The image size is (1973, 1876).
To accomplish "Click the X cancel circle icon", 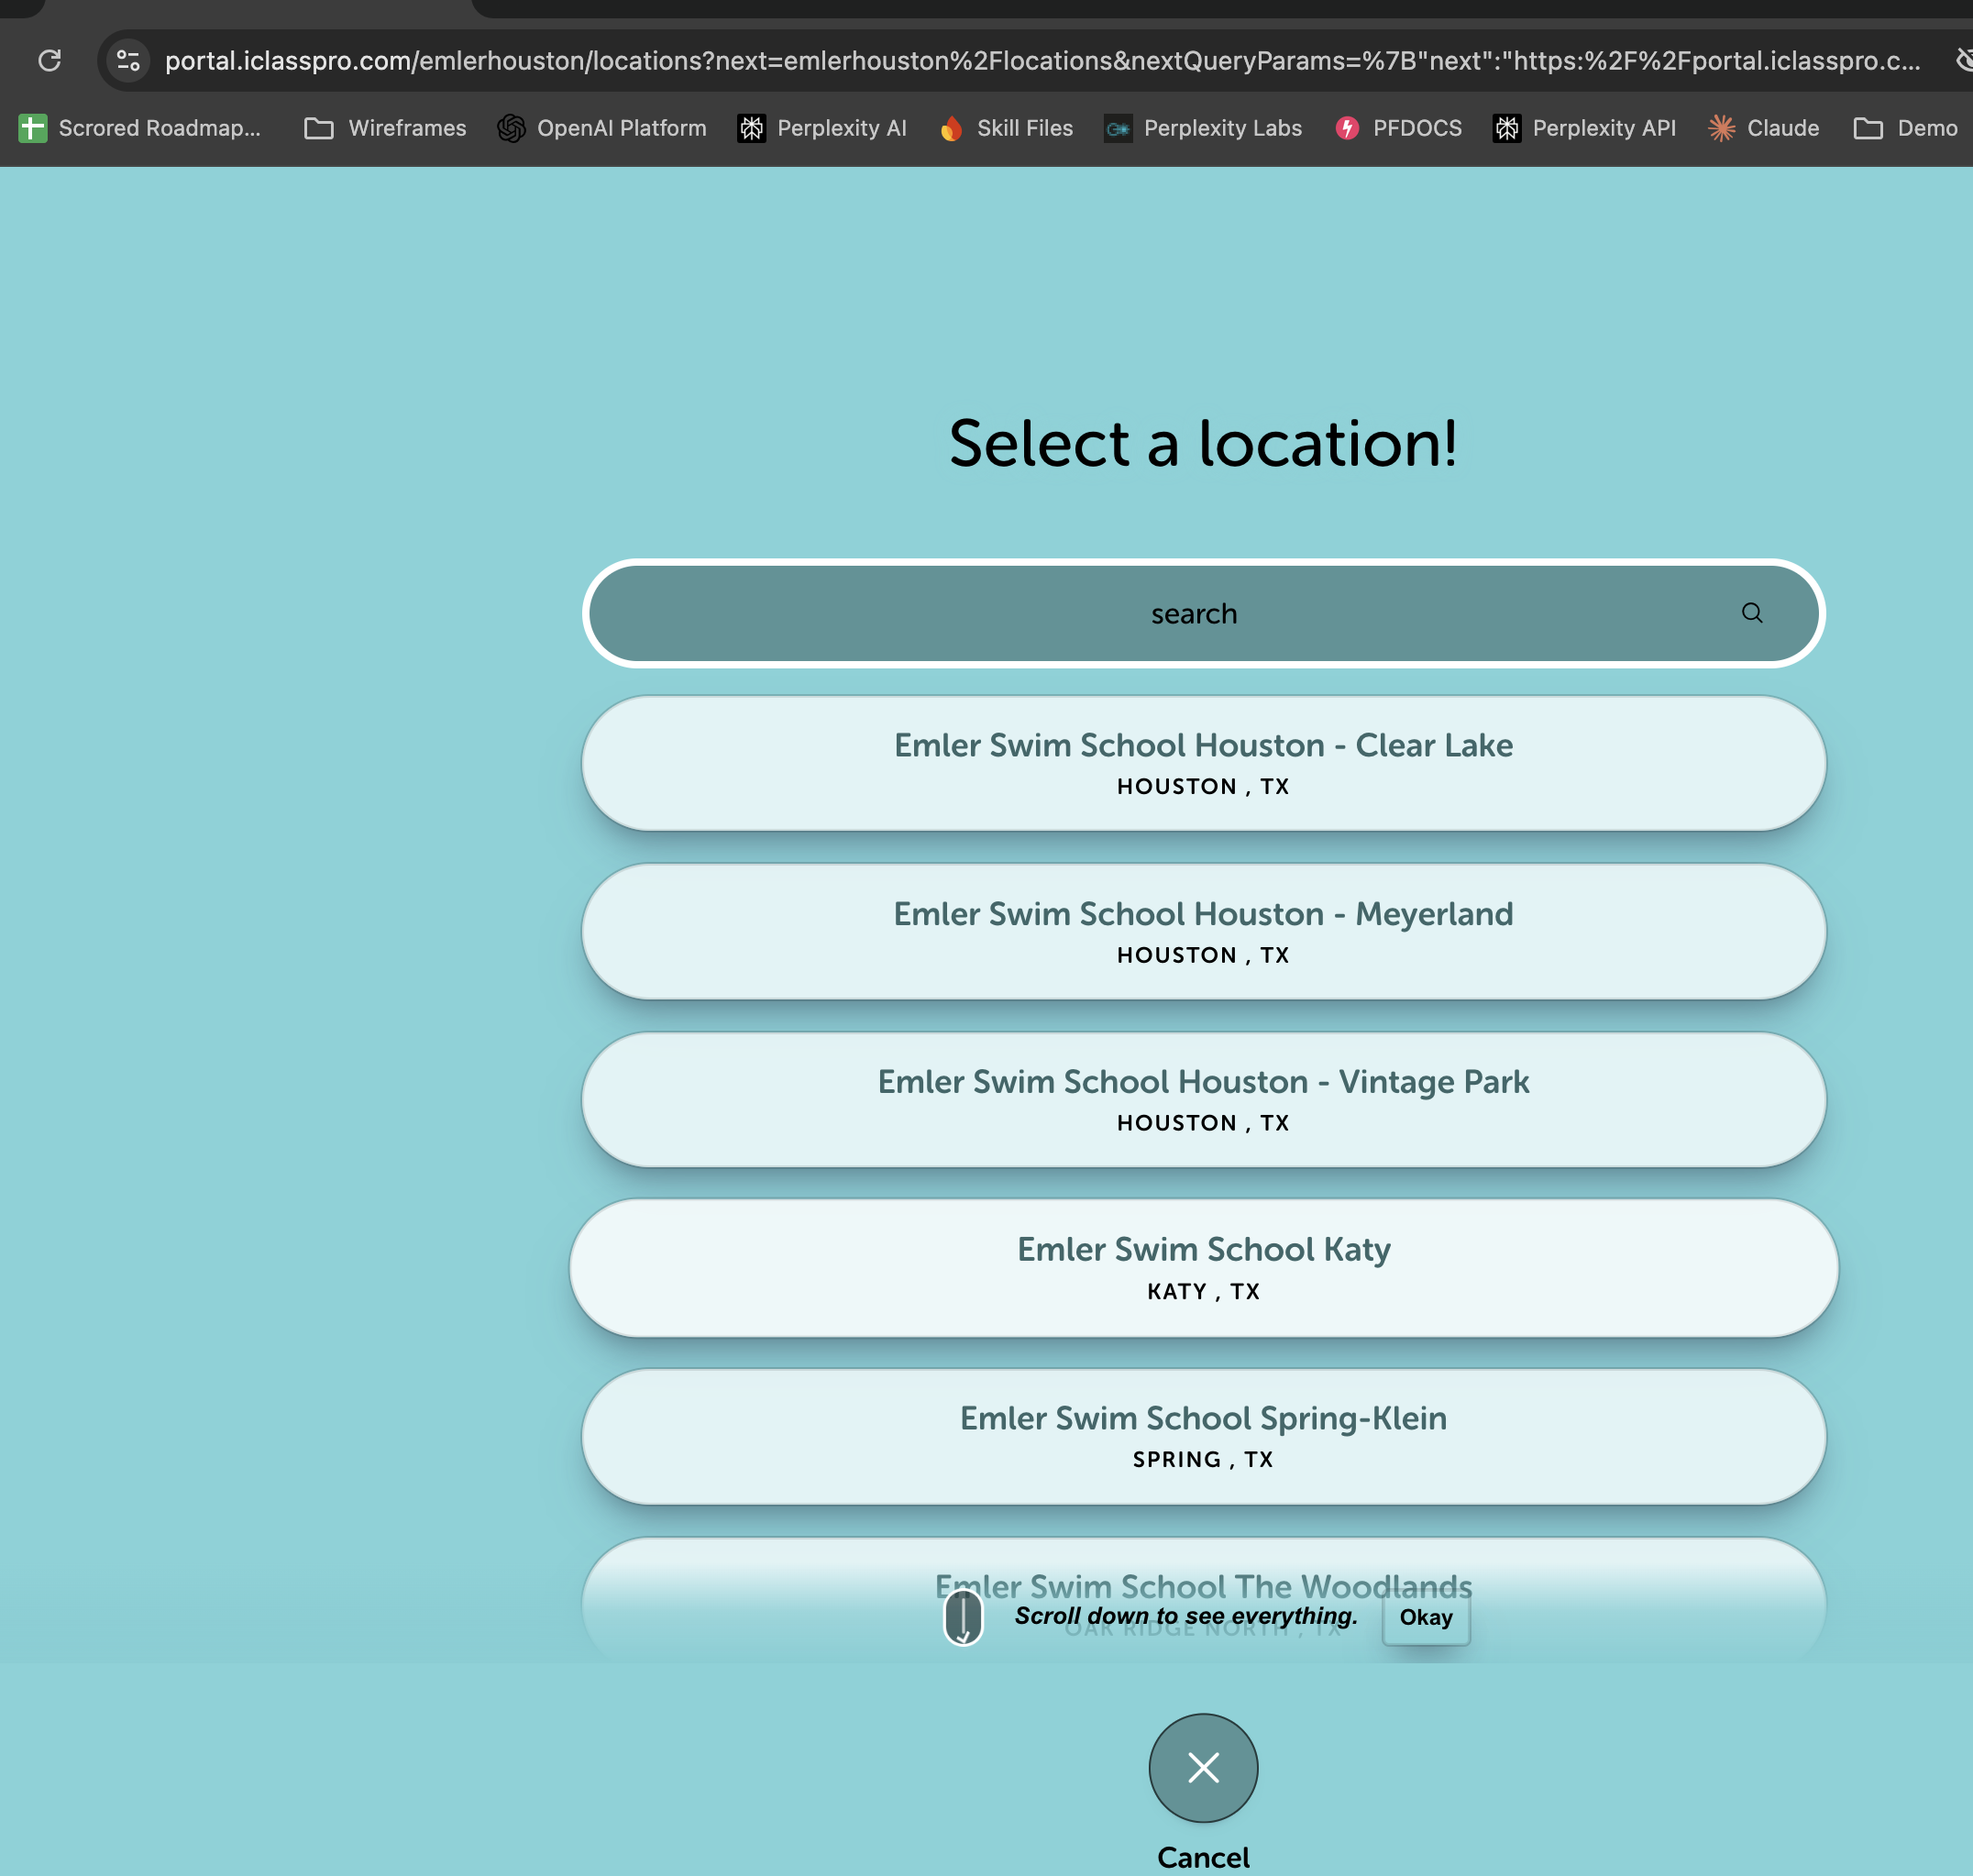I will coord(1203,1767).
